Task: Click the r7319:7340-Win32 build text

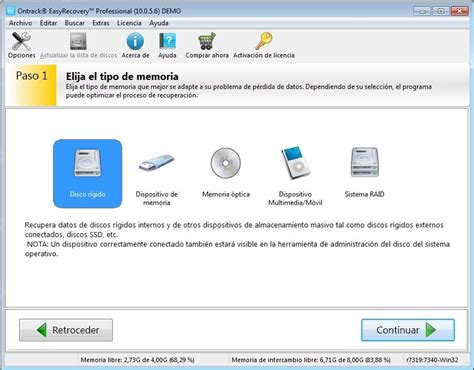Action: tap(432, 360)
